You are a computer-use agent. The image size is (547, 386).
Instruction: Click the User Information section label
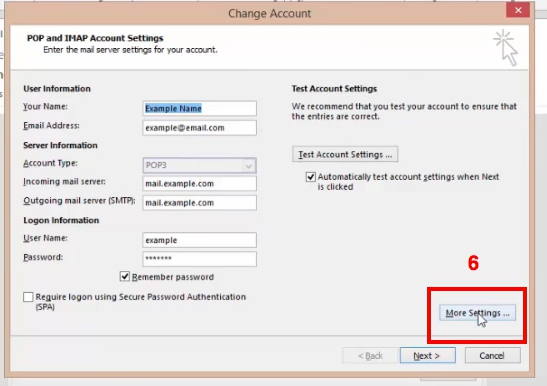click(57, 89)
